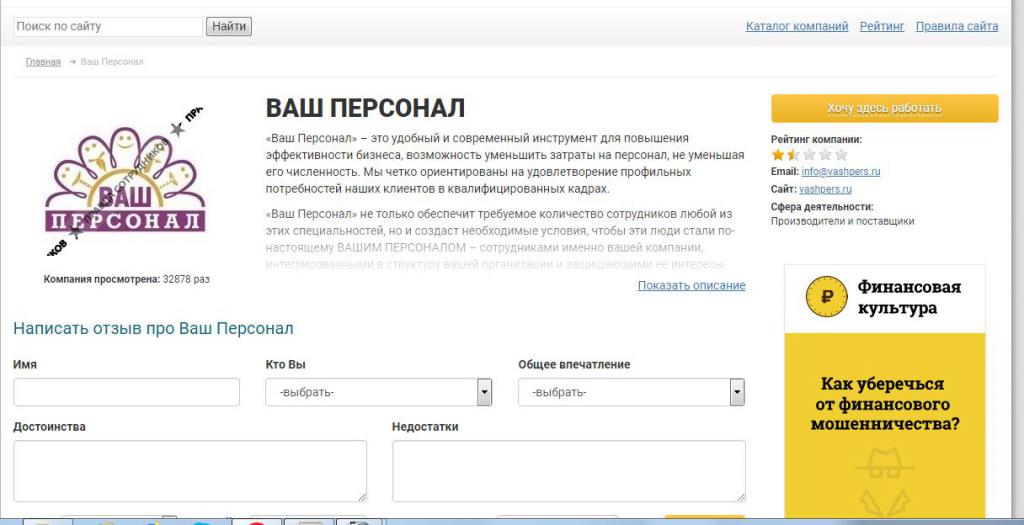Click the Достоинства text area

click(190, 471)
